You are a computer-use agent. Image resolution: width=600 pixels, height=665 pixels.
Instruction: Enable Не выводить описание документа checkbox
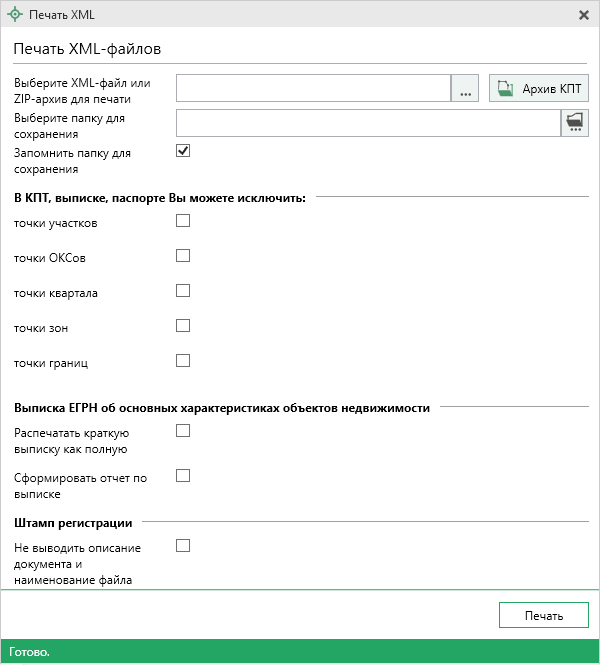[x=183, y=546]
